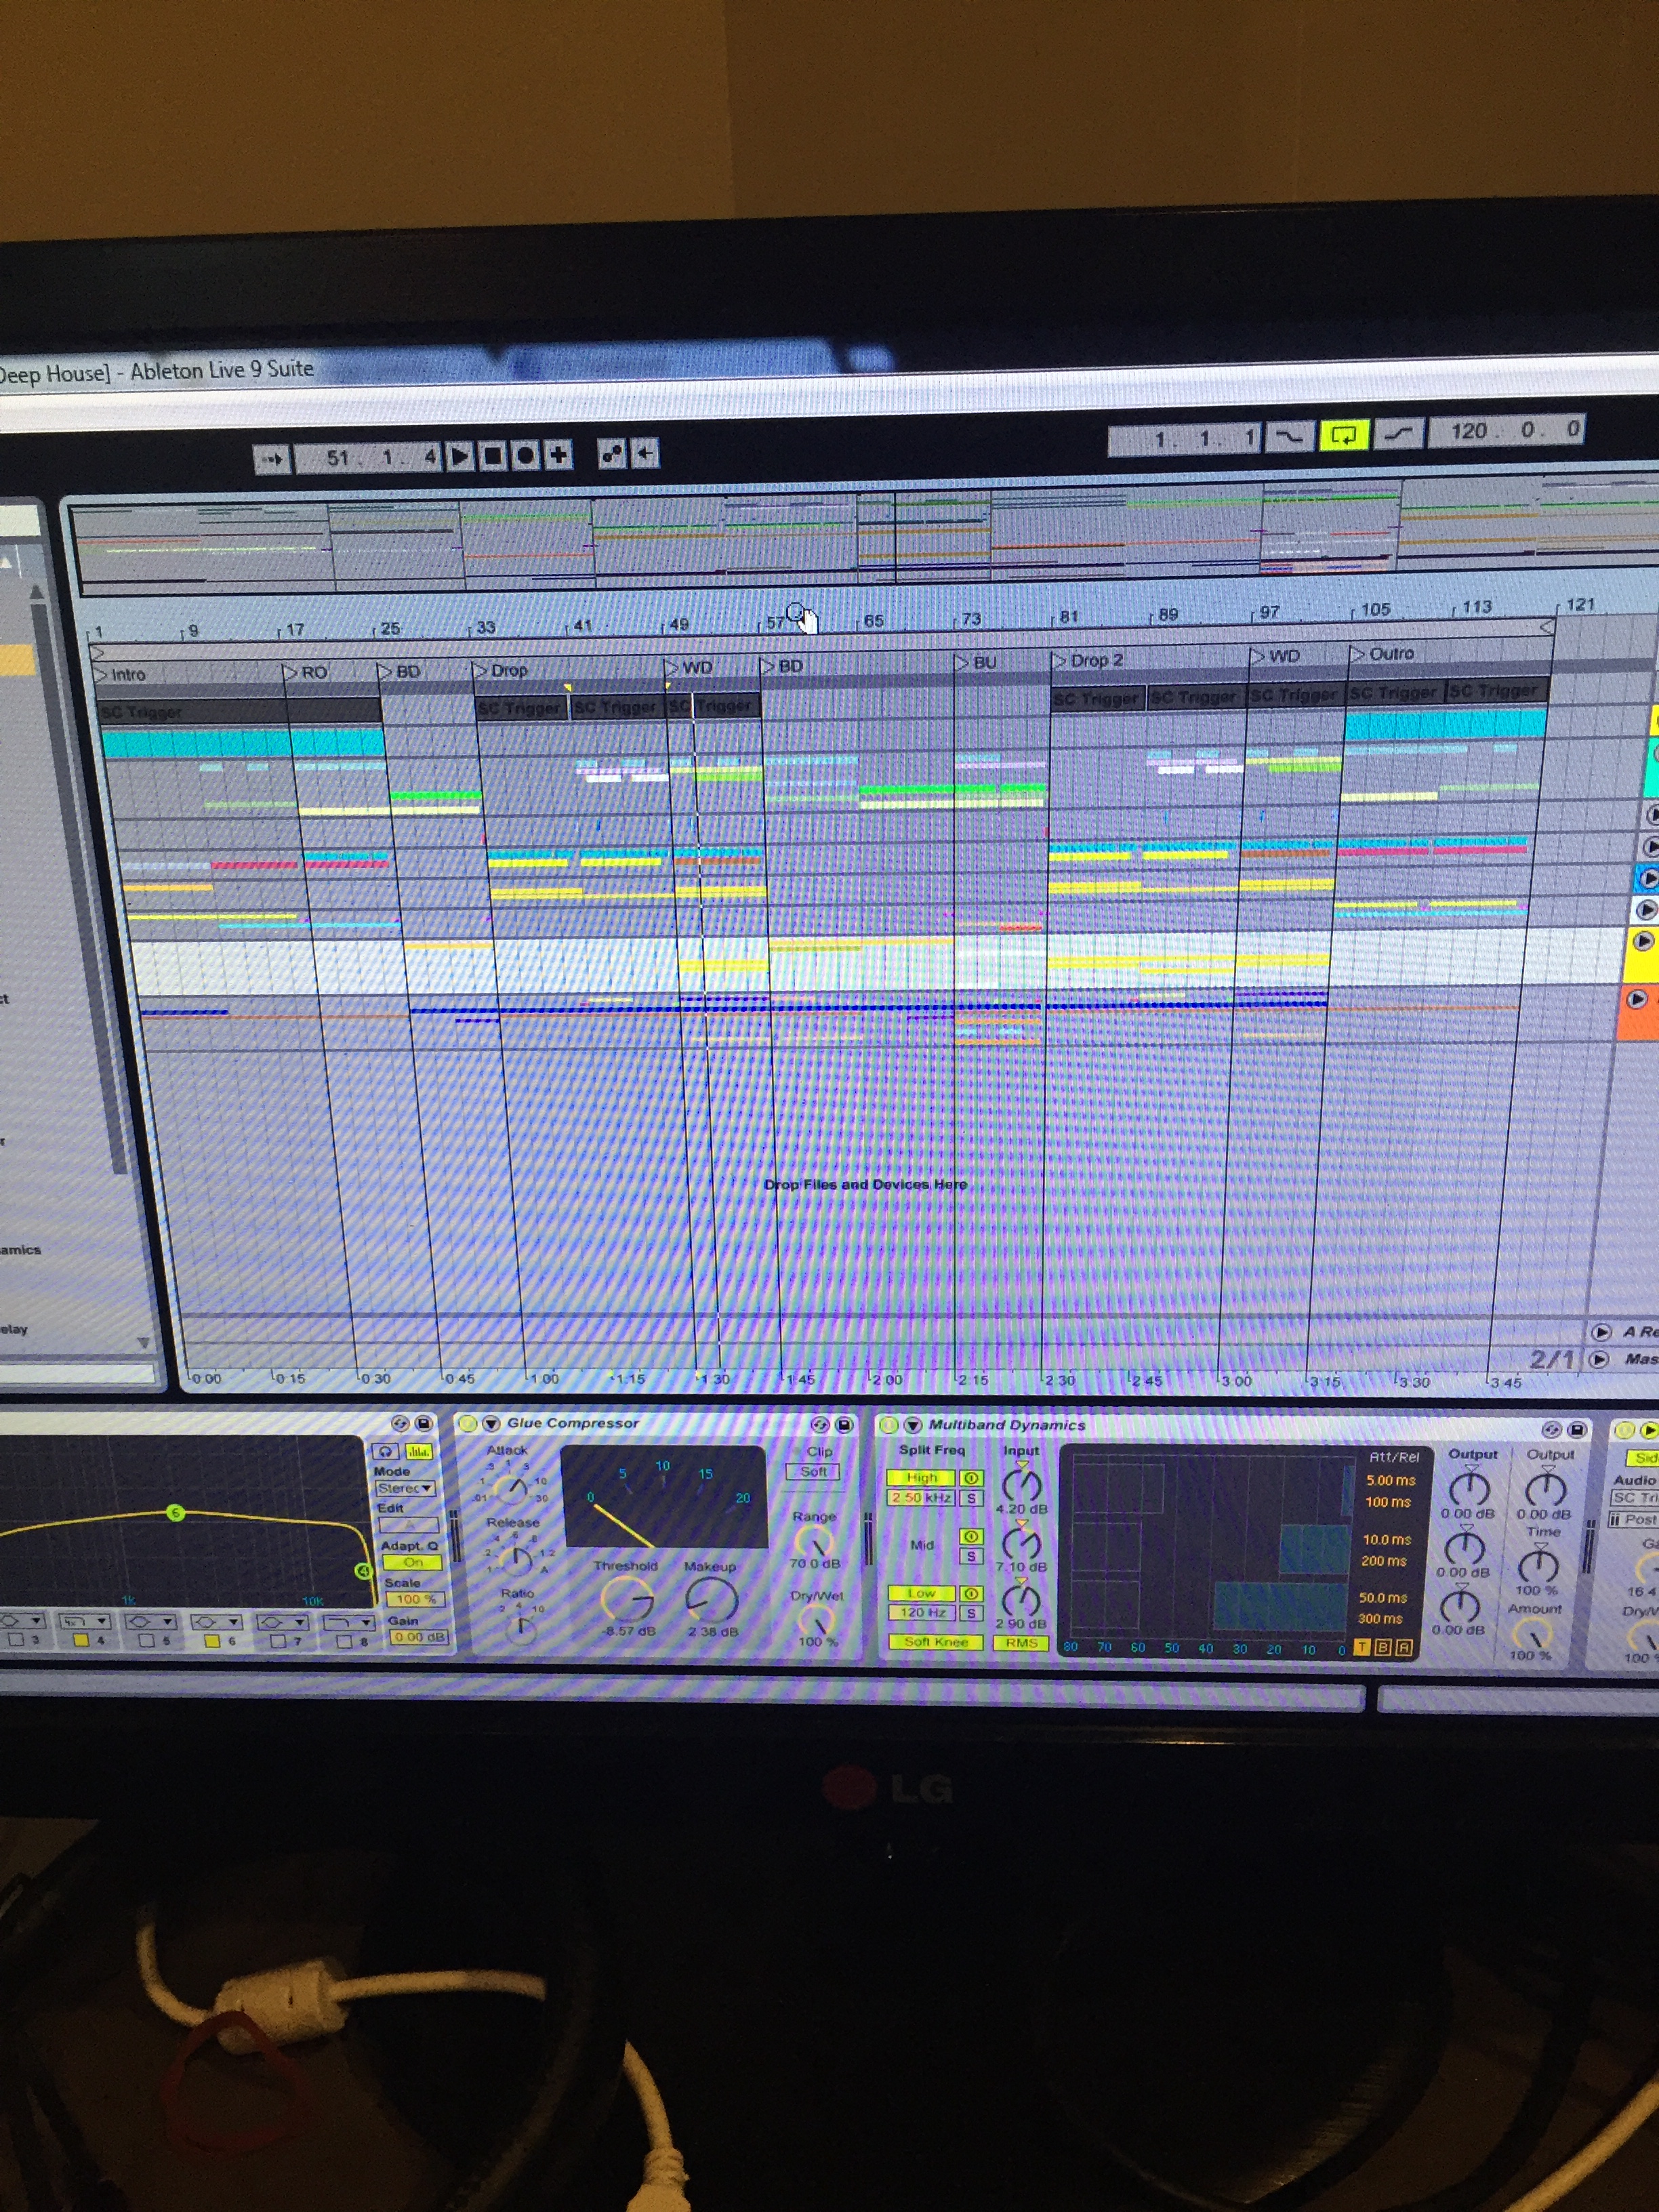This screenshot has width=1659, height=2212.
Task: Solo the Mid band
Action: (x=971, y=1556)
